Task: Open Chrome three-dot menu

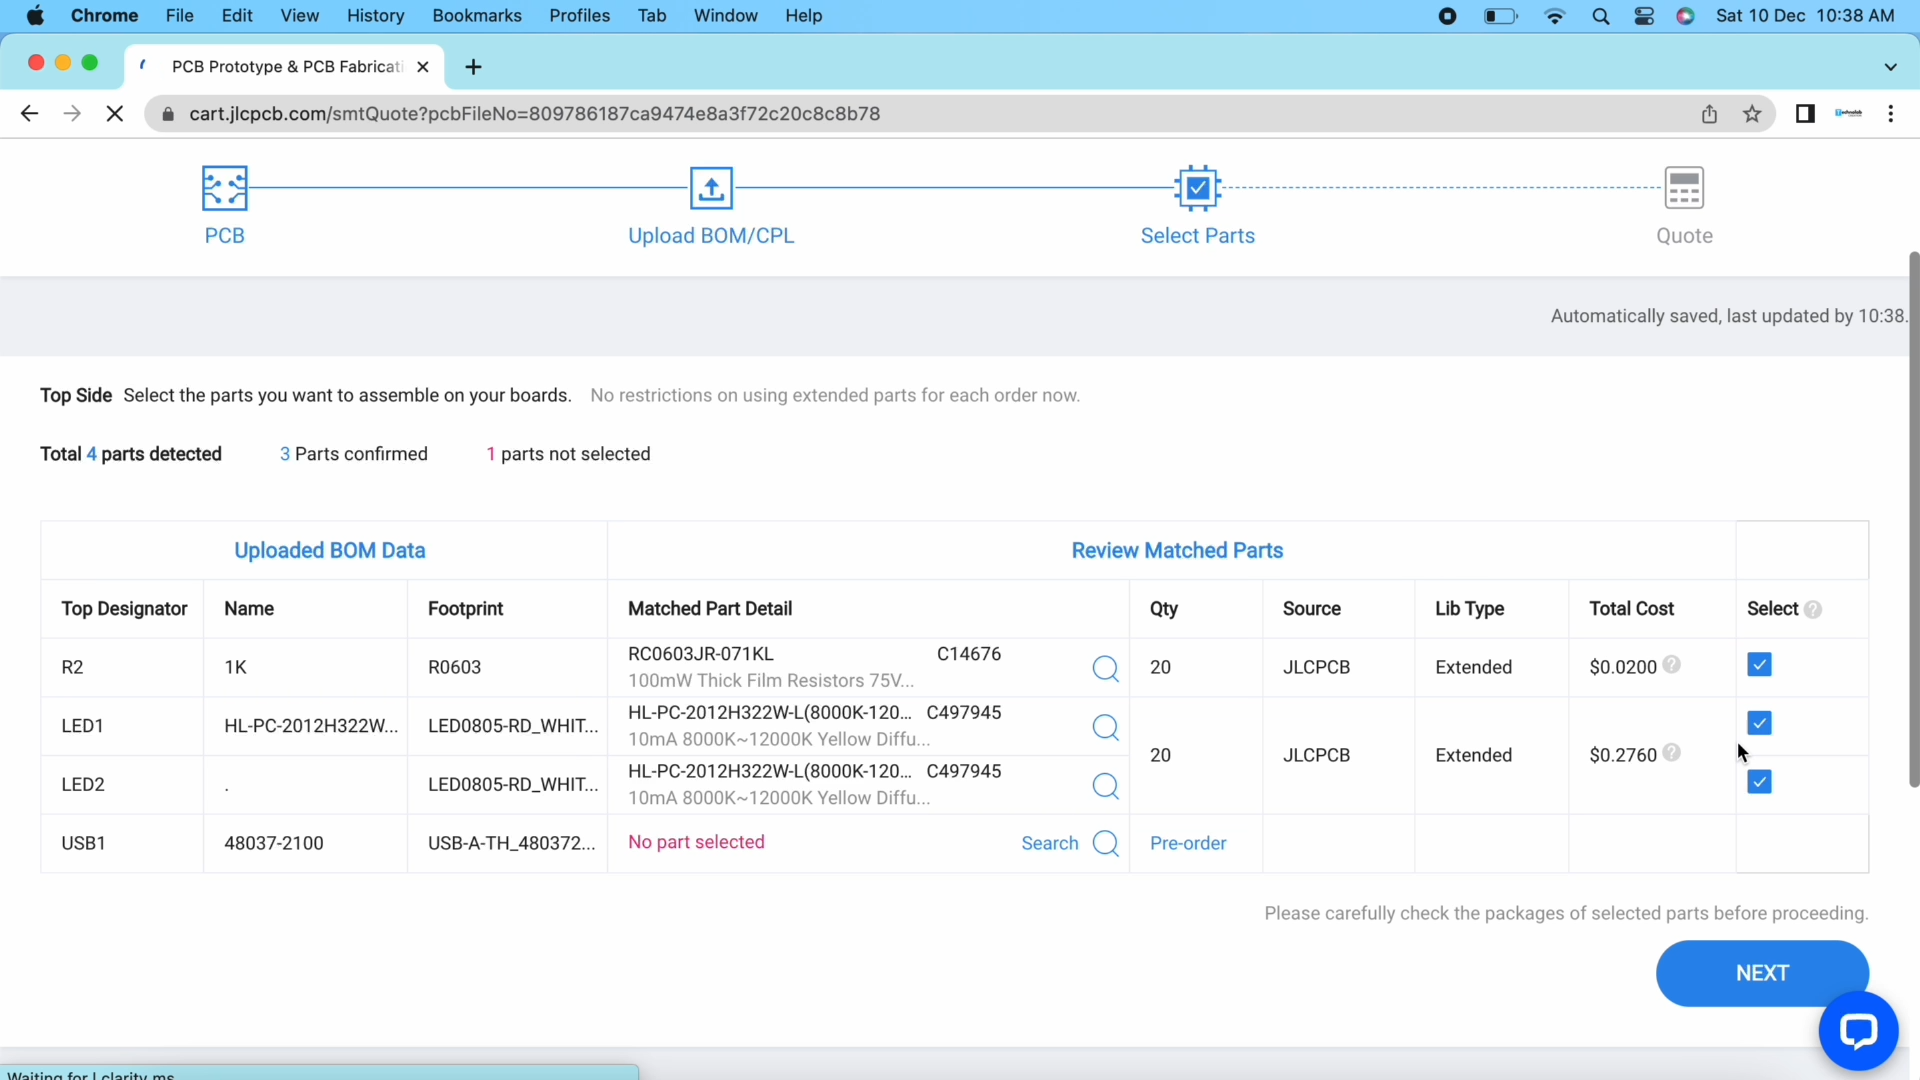Action: click(1890, 114)
